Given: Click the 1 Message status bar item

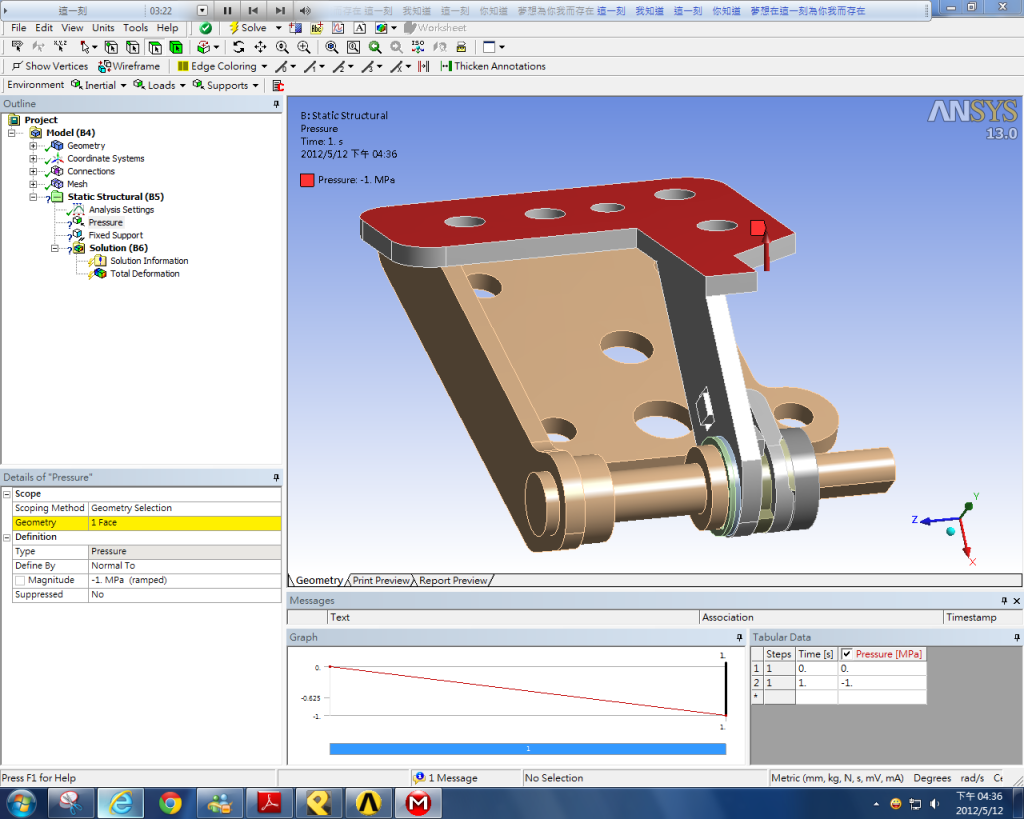Looking at the screenshot, I should coord(452,778).
